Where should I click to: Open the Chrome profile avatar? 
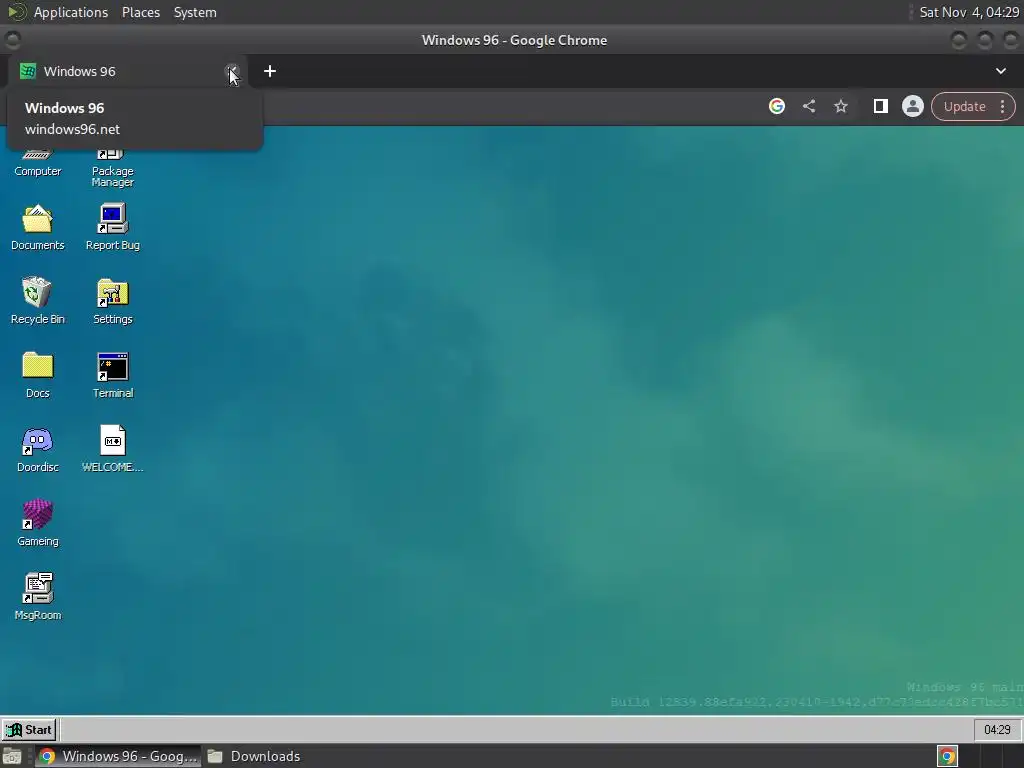click(x=912, y=106)
